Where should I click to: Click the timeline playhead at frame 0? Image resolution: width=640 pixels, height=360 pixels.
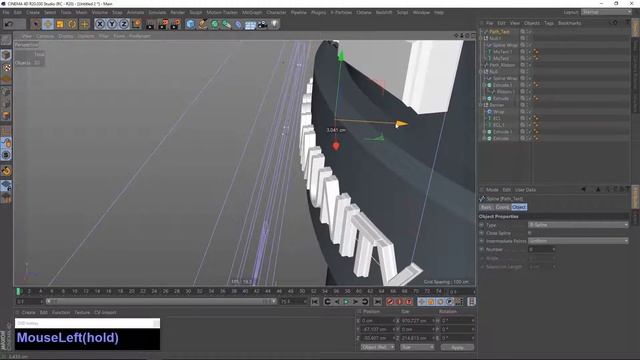click(x=18, y=291)
